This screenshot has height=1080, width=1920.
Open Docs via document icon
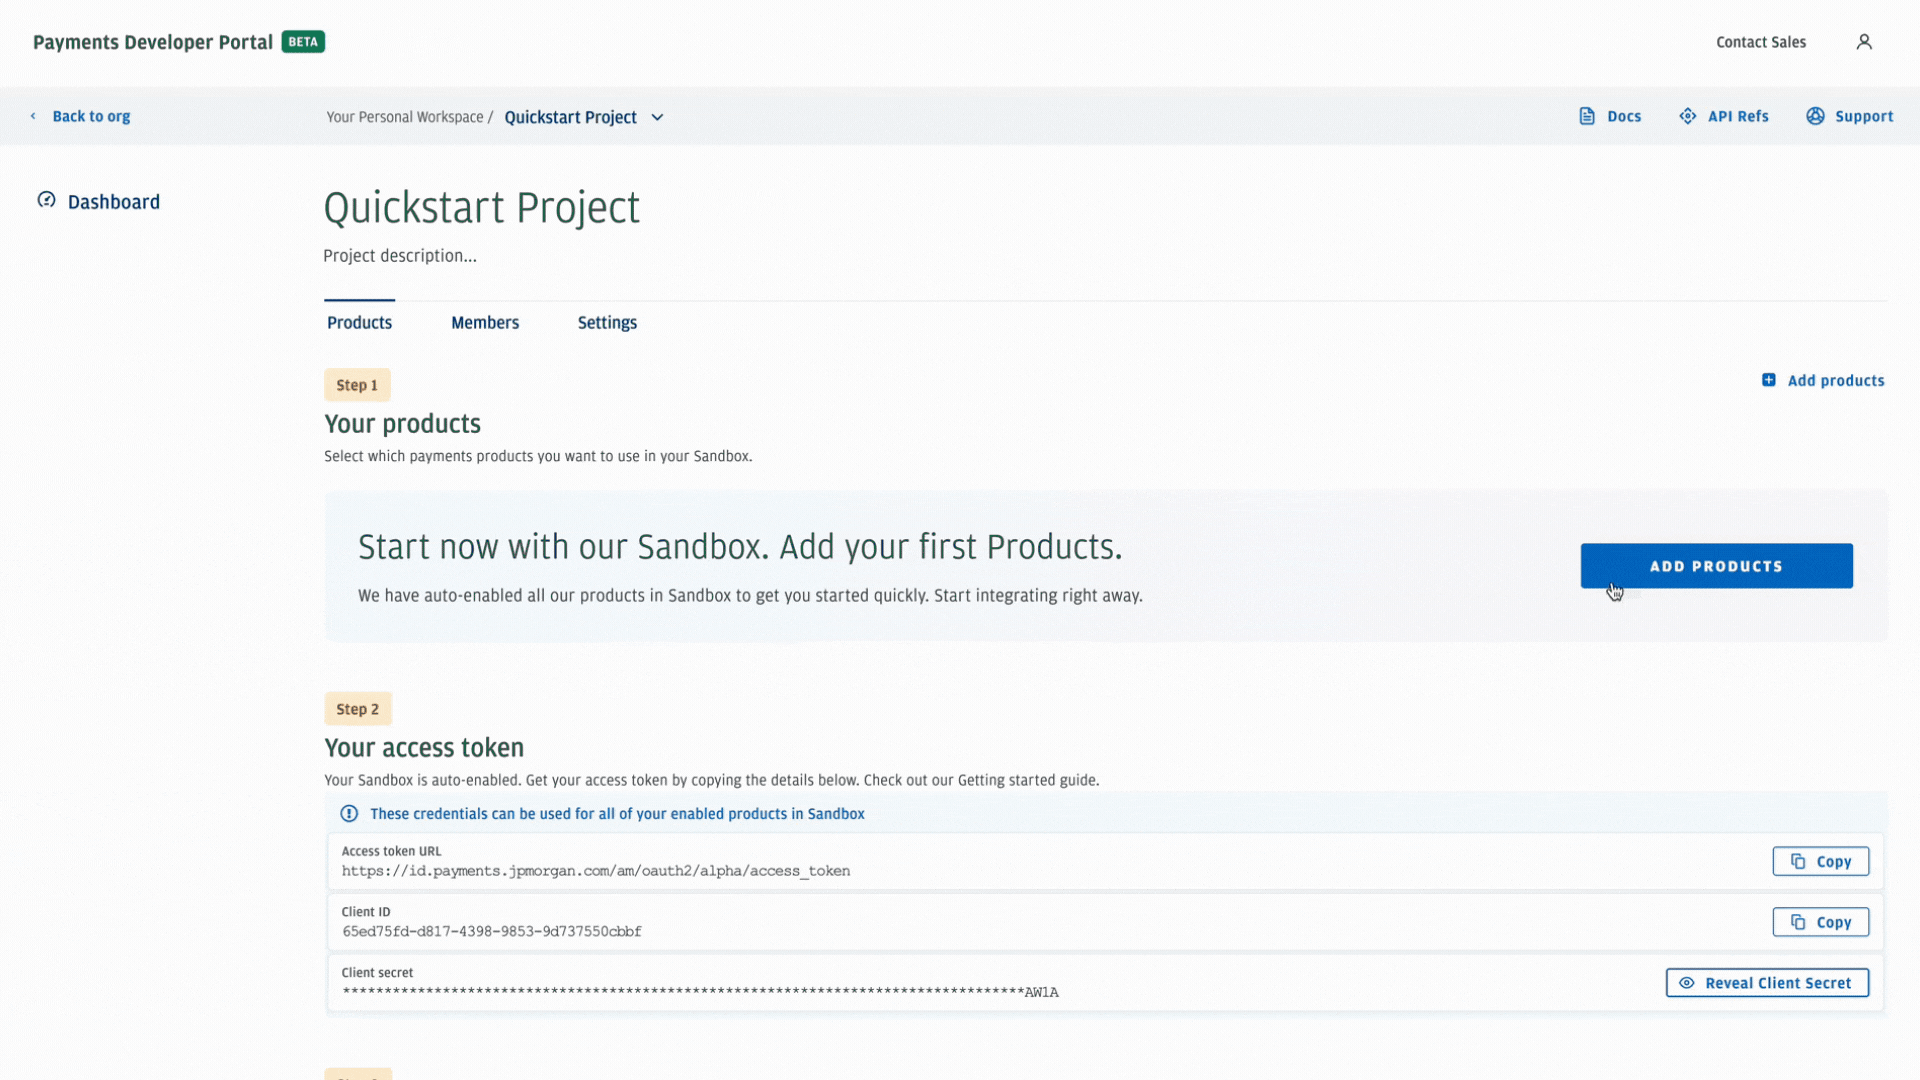tap(1587, 116)
